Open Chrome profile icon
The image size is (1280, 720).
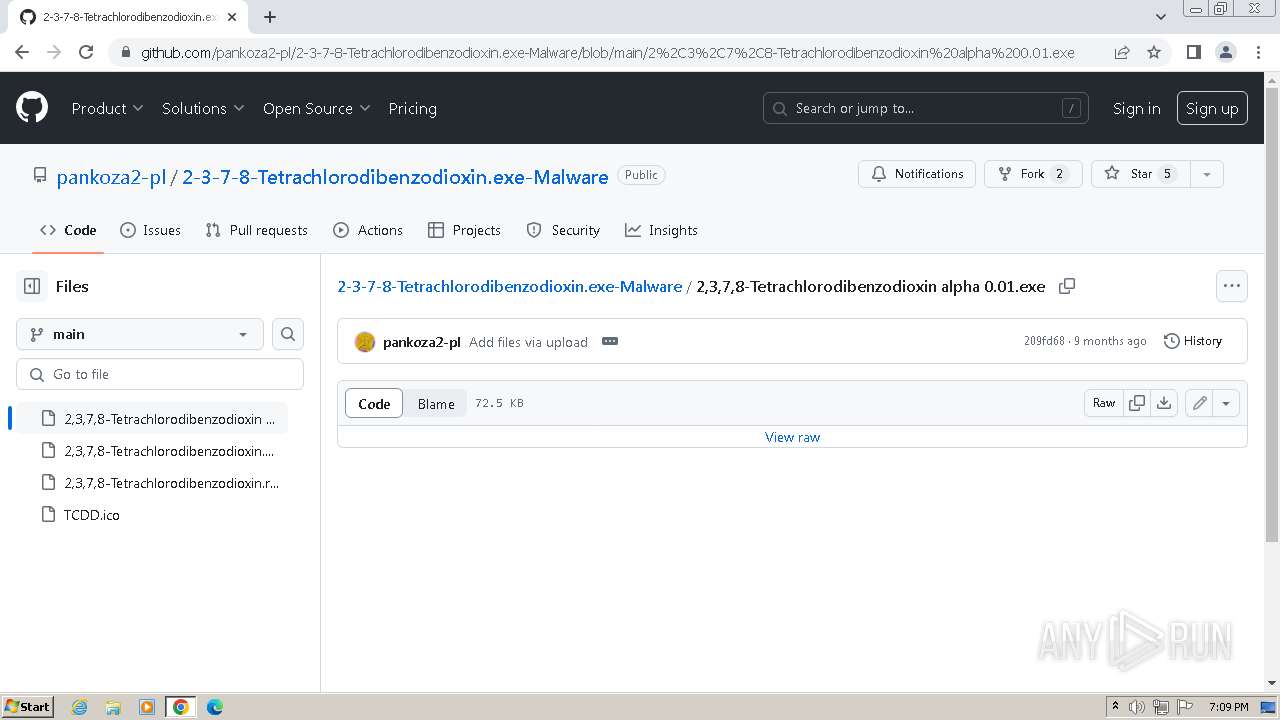(x=1225, y=52)
